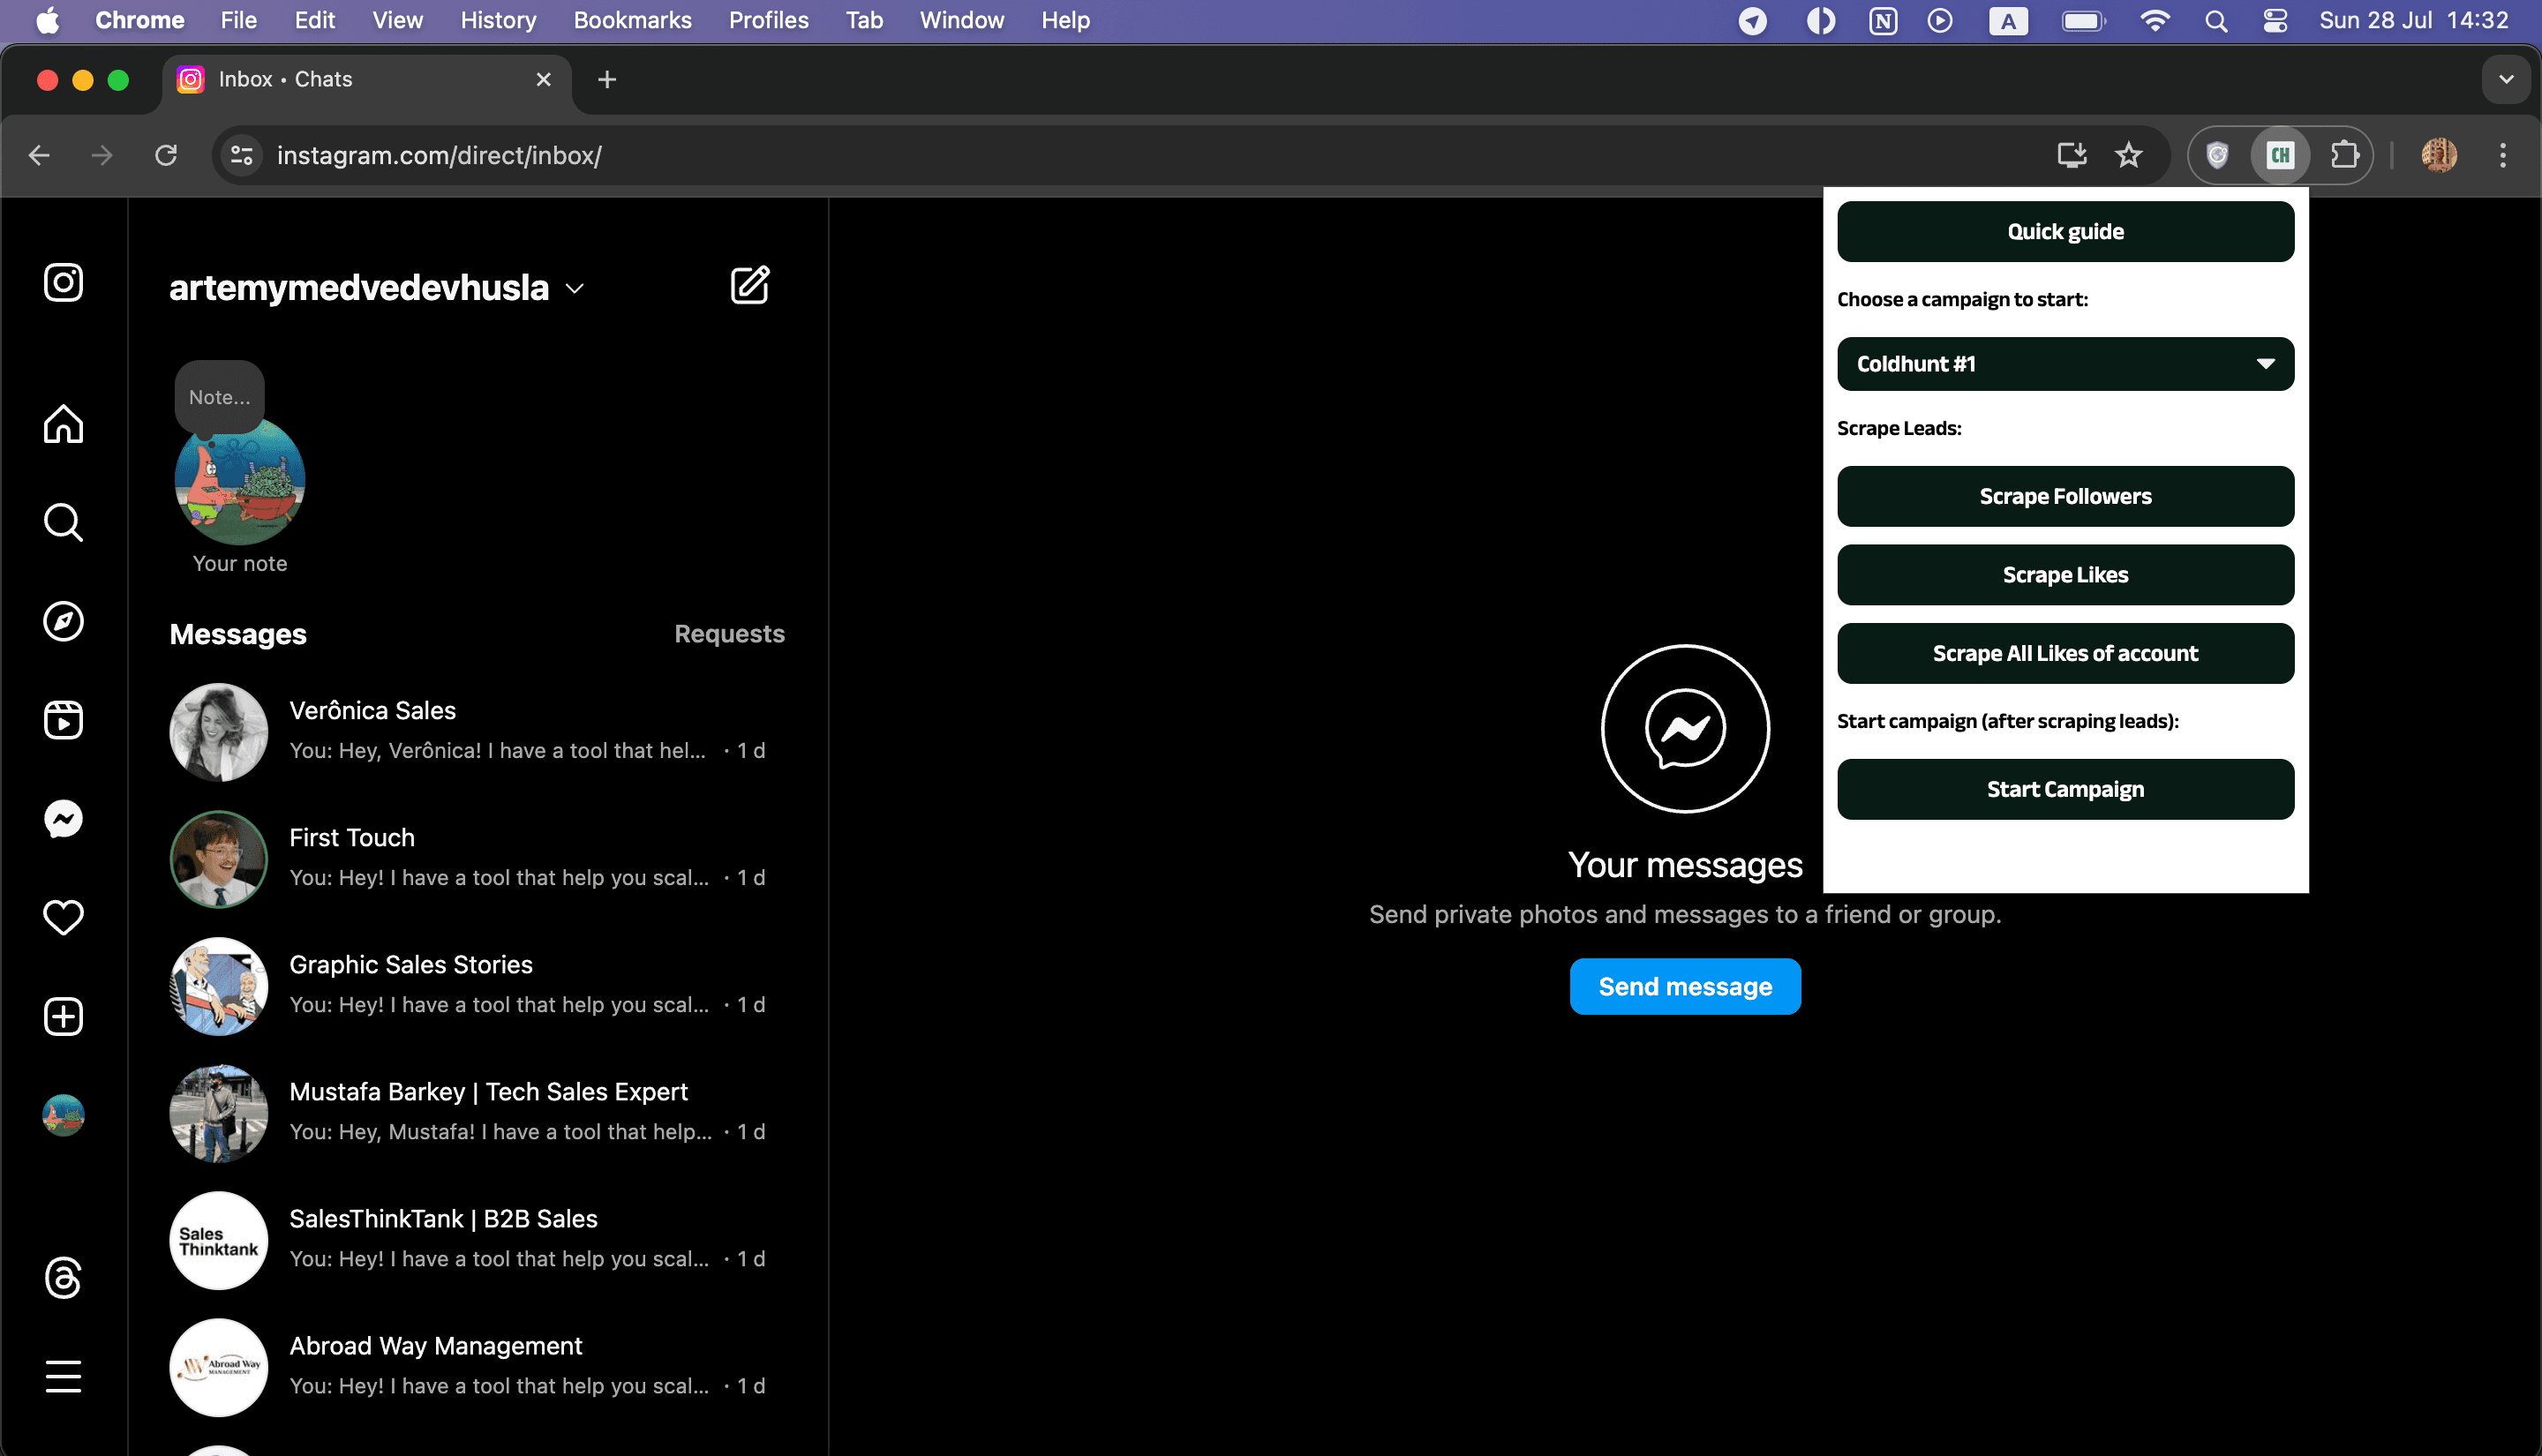2542x1456 pixels.
Task: Bookmark this page with star icon
Action: pyautogui.click(x=2129, y=155)
